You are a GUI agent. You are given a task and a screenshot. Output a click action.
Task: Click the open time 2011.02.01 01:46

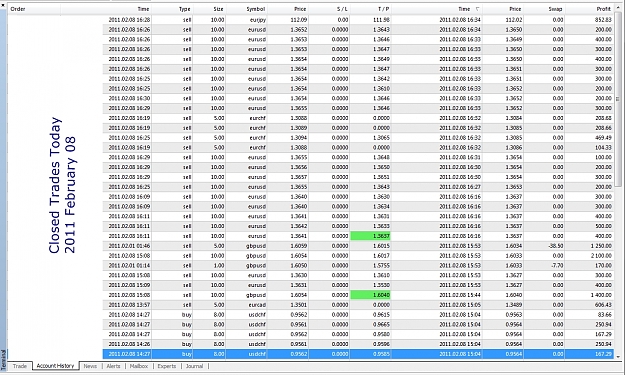pos(129,246)
